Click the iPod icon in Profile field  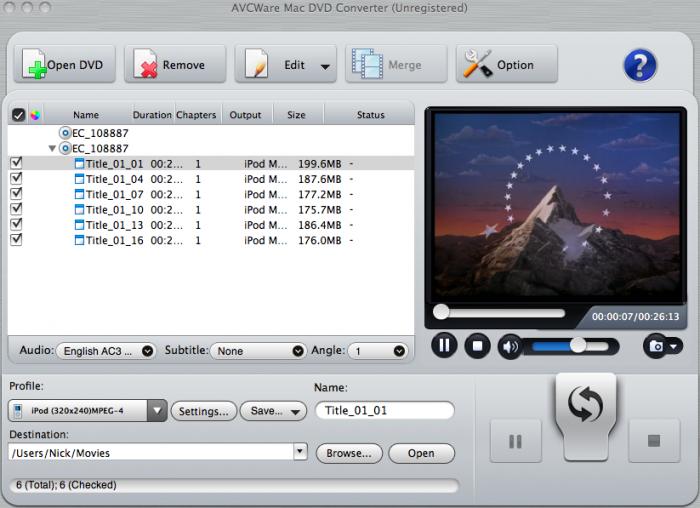pyautogui.click(x=18, y=411)
